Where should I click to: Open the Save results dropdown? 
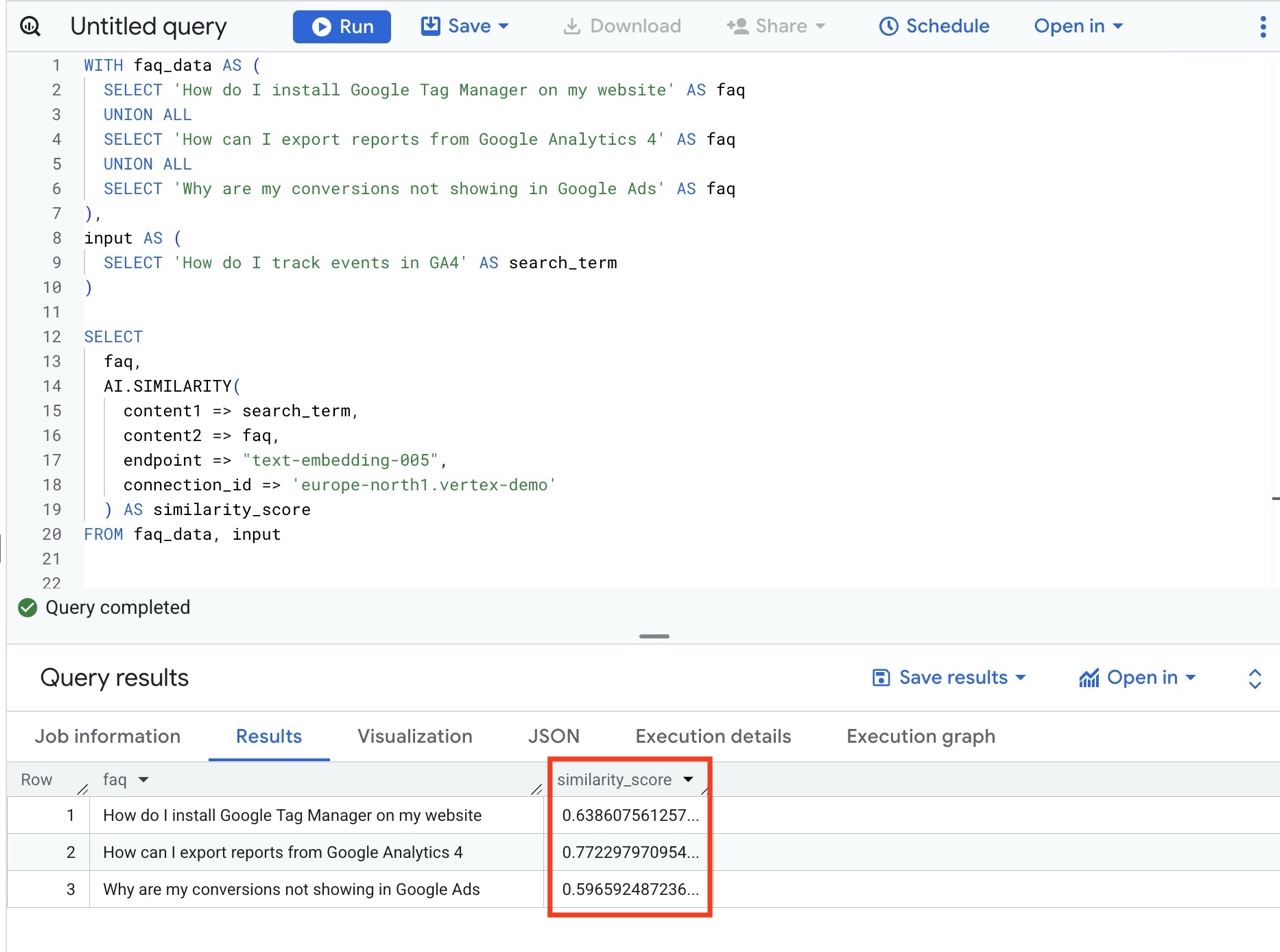click(x=949, y=678)
